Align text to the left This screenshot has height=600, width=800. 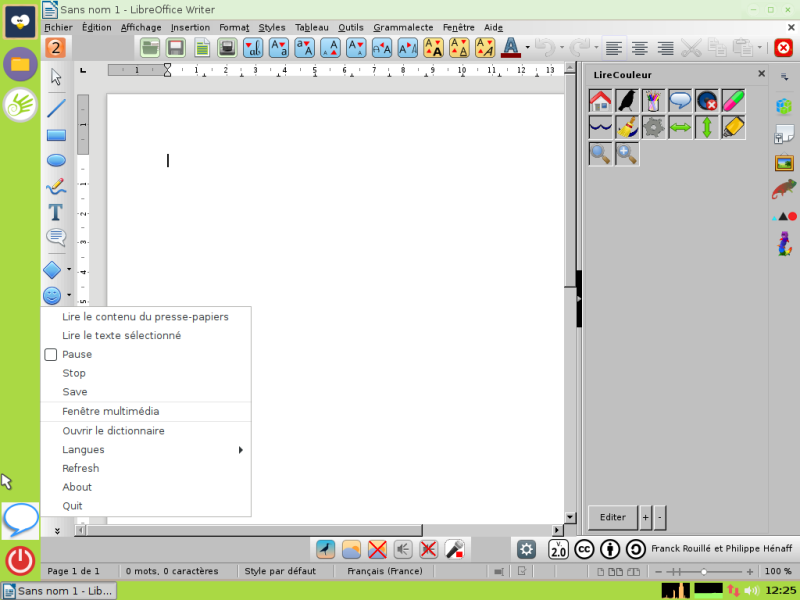pos(613,48)
